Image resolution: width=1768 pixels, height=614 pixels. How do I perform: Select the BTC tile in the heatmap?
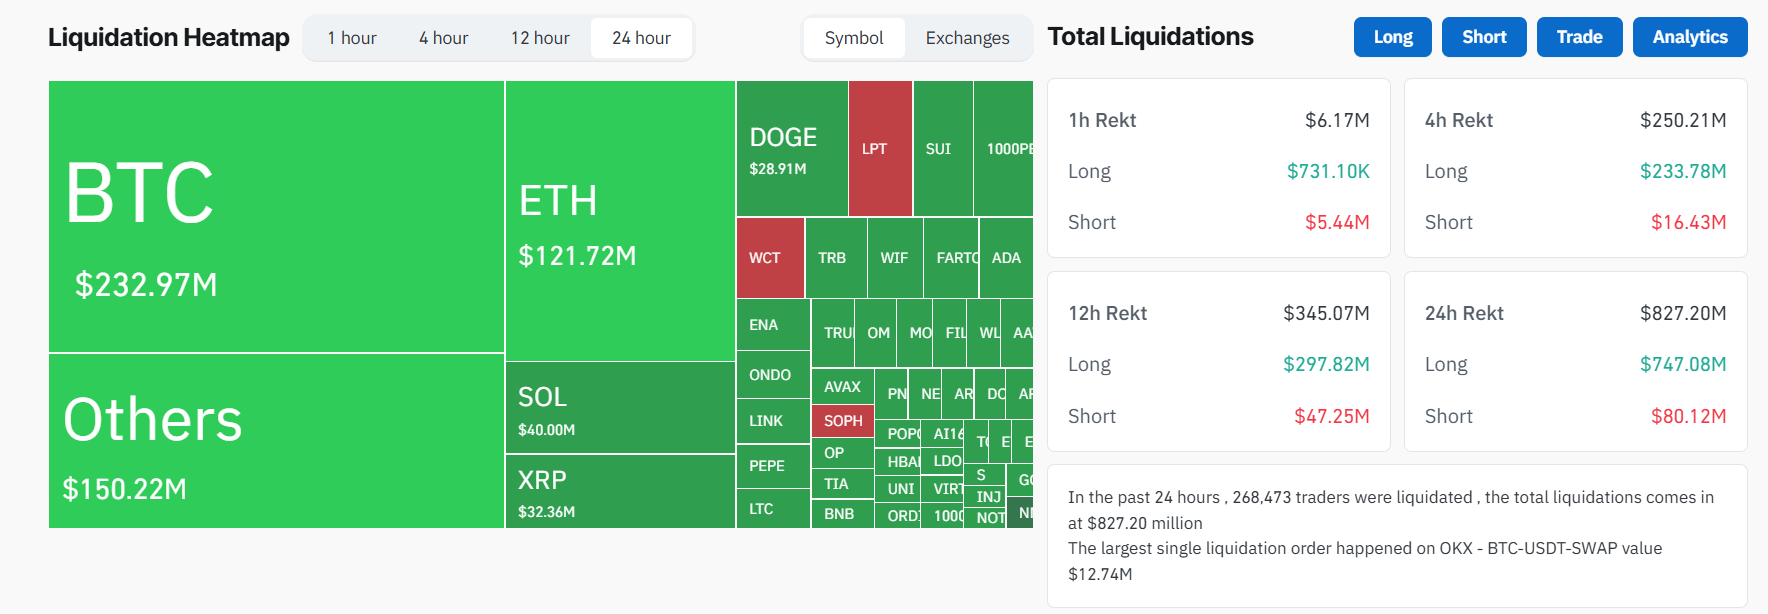point(275,215)
